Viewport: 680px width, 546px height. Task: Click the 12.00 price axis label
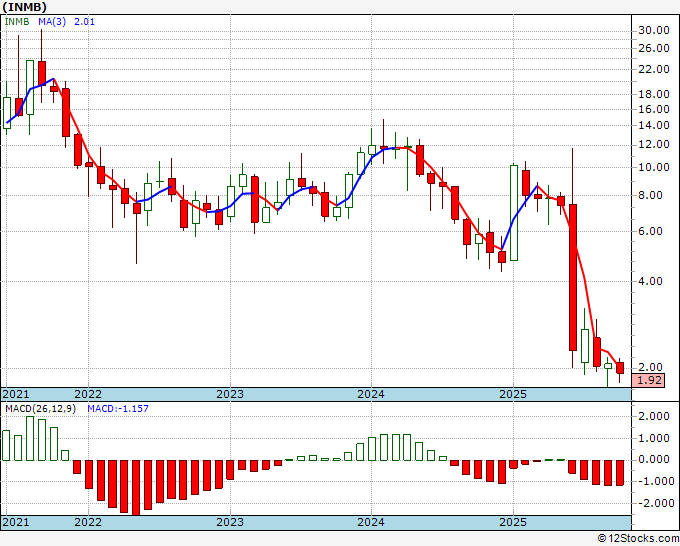point(654,144)
